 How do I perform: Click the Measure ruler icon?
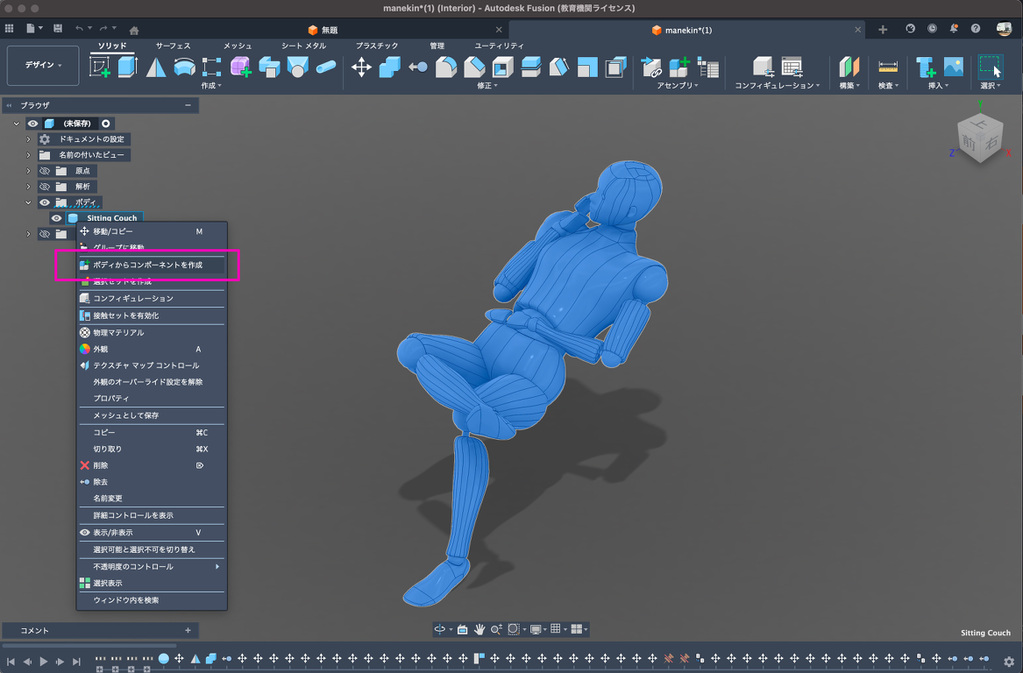pos(887,67)
